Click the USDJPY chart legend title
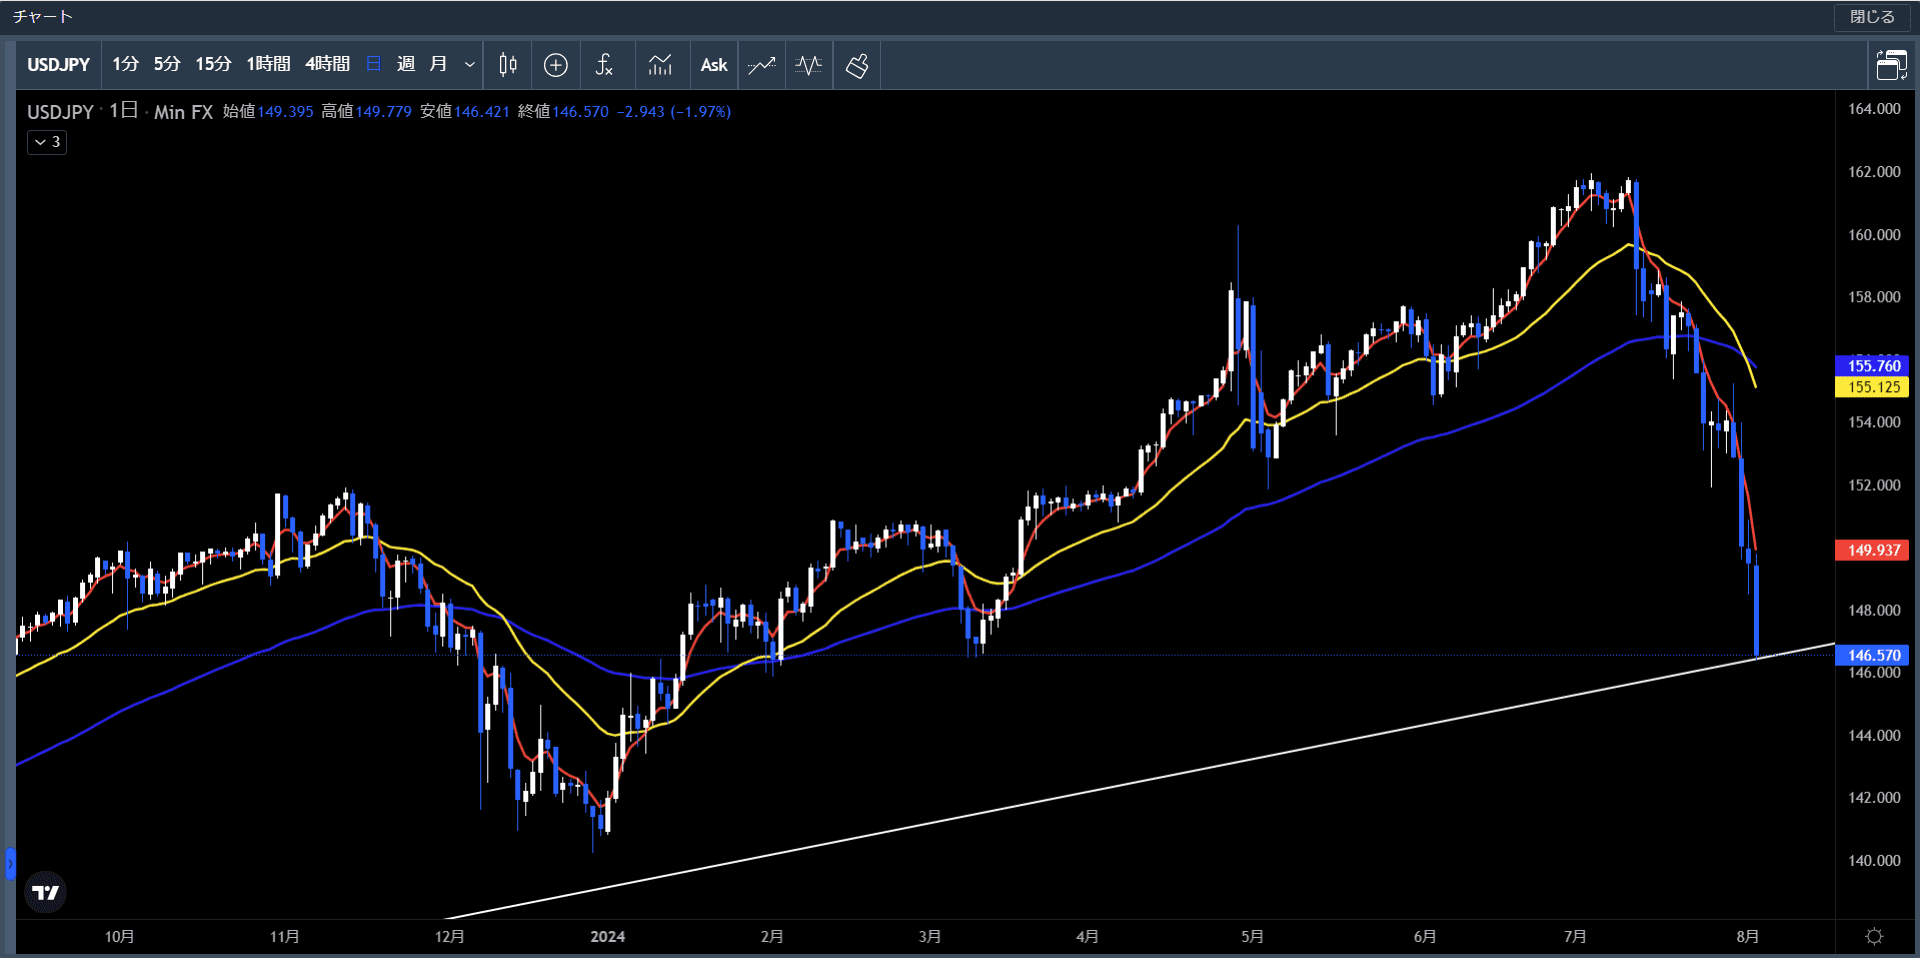 (x=60, y=112)
